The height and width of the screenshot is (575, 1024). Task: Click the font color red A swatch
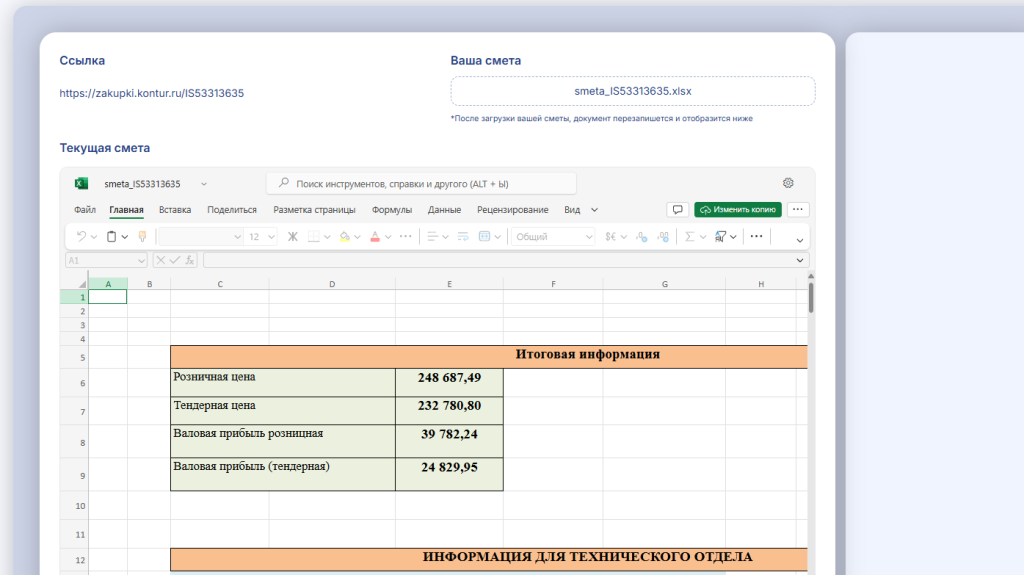(375, 237)
